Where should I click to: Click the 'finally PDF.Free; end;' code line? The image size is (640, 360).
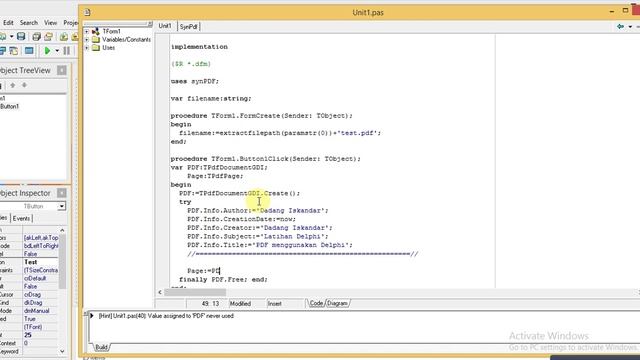223,280
